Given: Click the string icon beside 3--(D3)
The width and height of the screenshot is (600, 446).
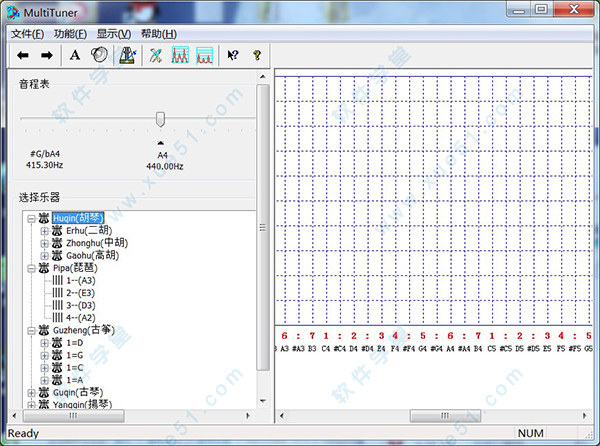Looking at the screenshot, I should click(57, 306).
